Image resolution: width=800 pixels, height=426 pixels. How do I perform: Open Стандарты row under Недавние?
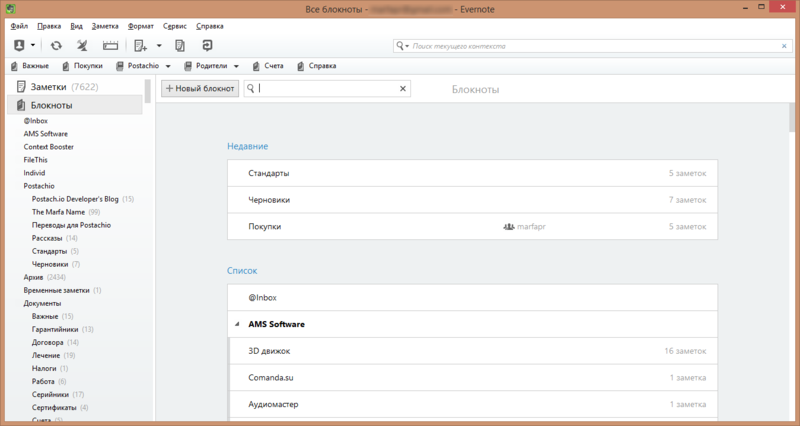click(472, 173)
